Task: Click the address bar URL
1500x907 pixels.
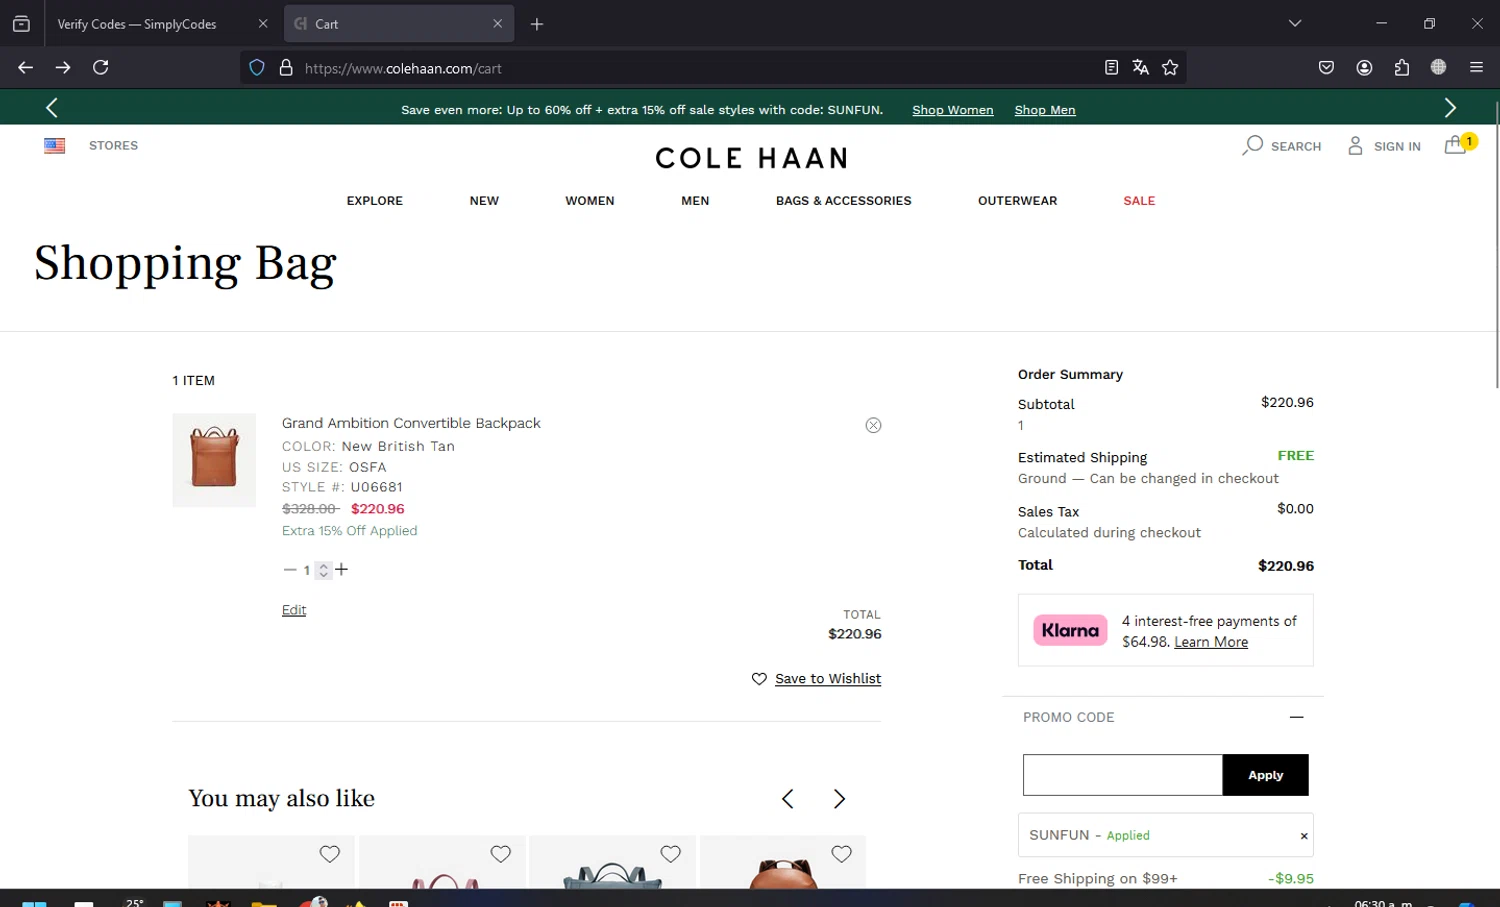Action: 403,68
